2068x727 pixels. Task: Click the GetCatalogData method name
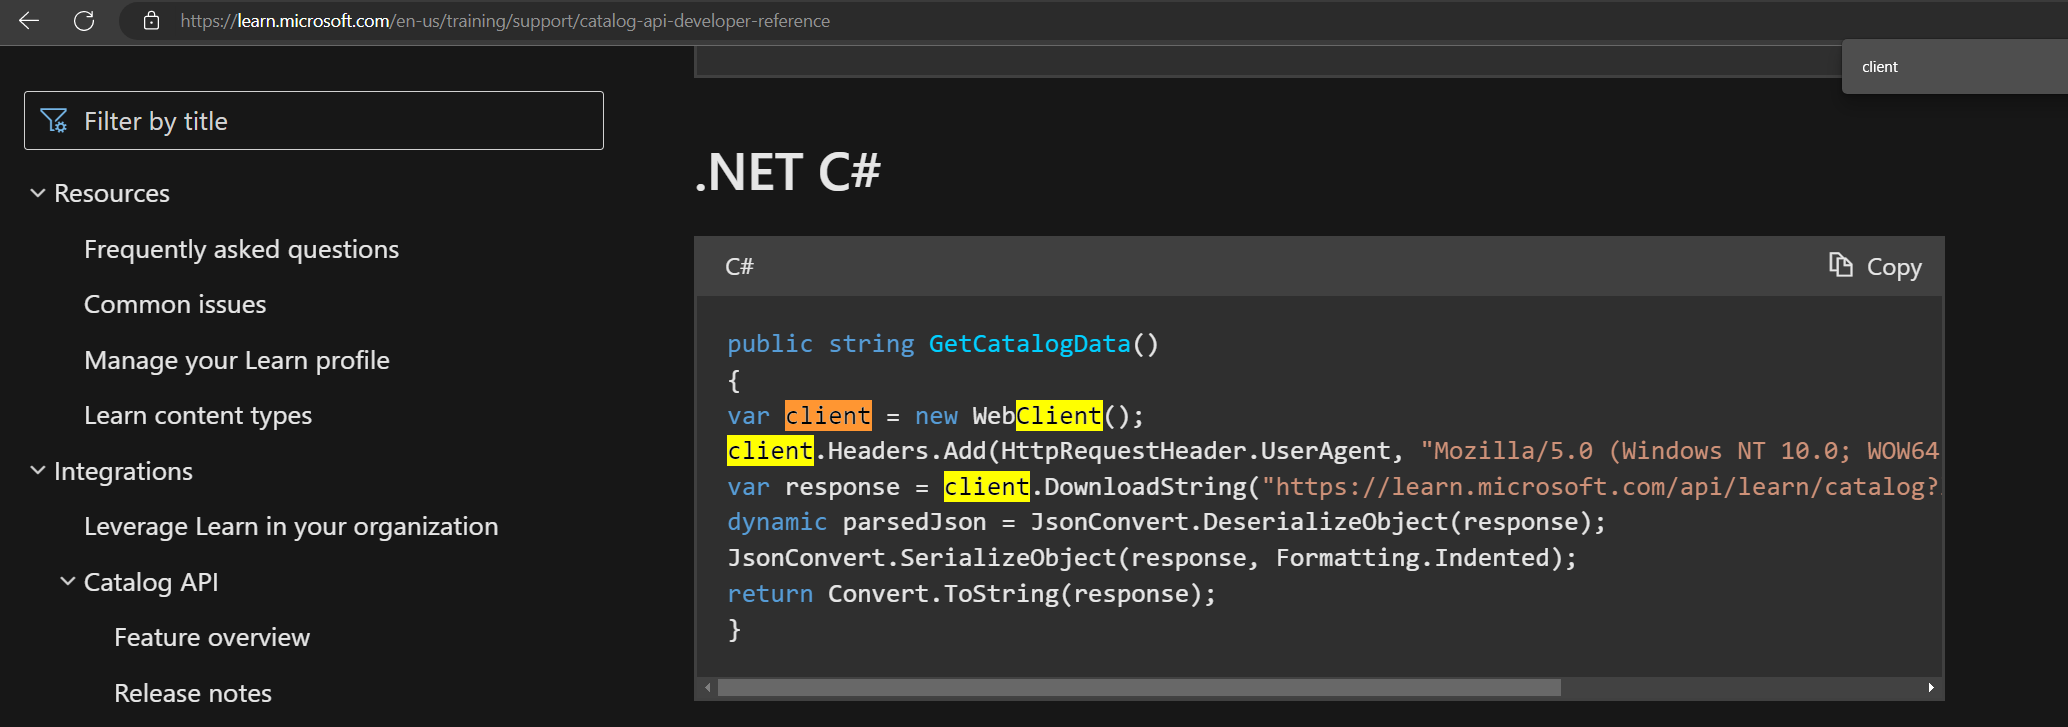(1029, 344)
